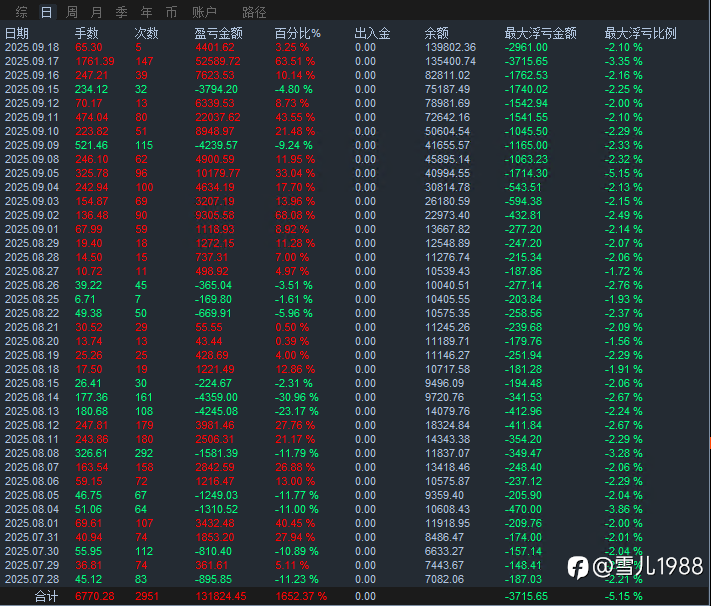Click trade count 292
This screenshot has height=606, width=711.
pyautogui.click(x=144, y=454)
